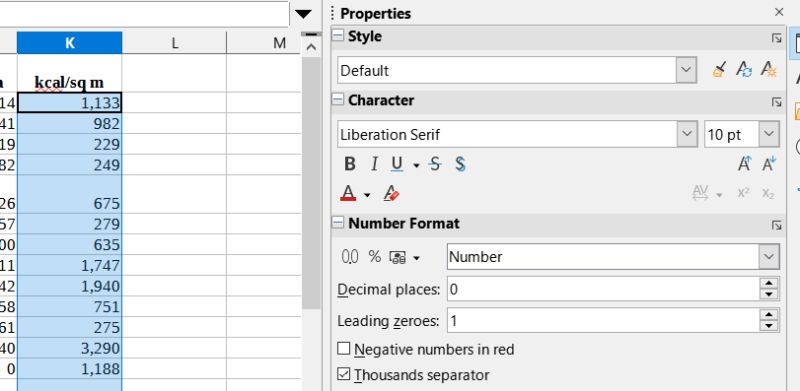Open Number Format more options
Viewport: 800px width, 391px height.
click(x=777, y=225)
